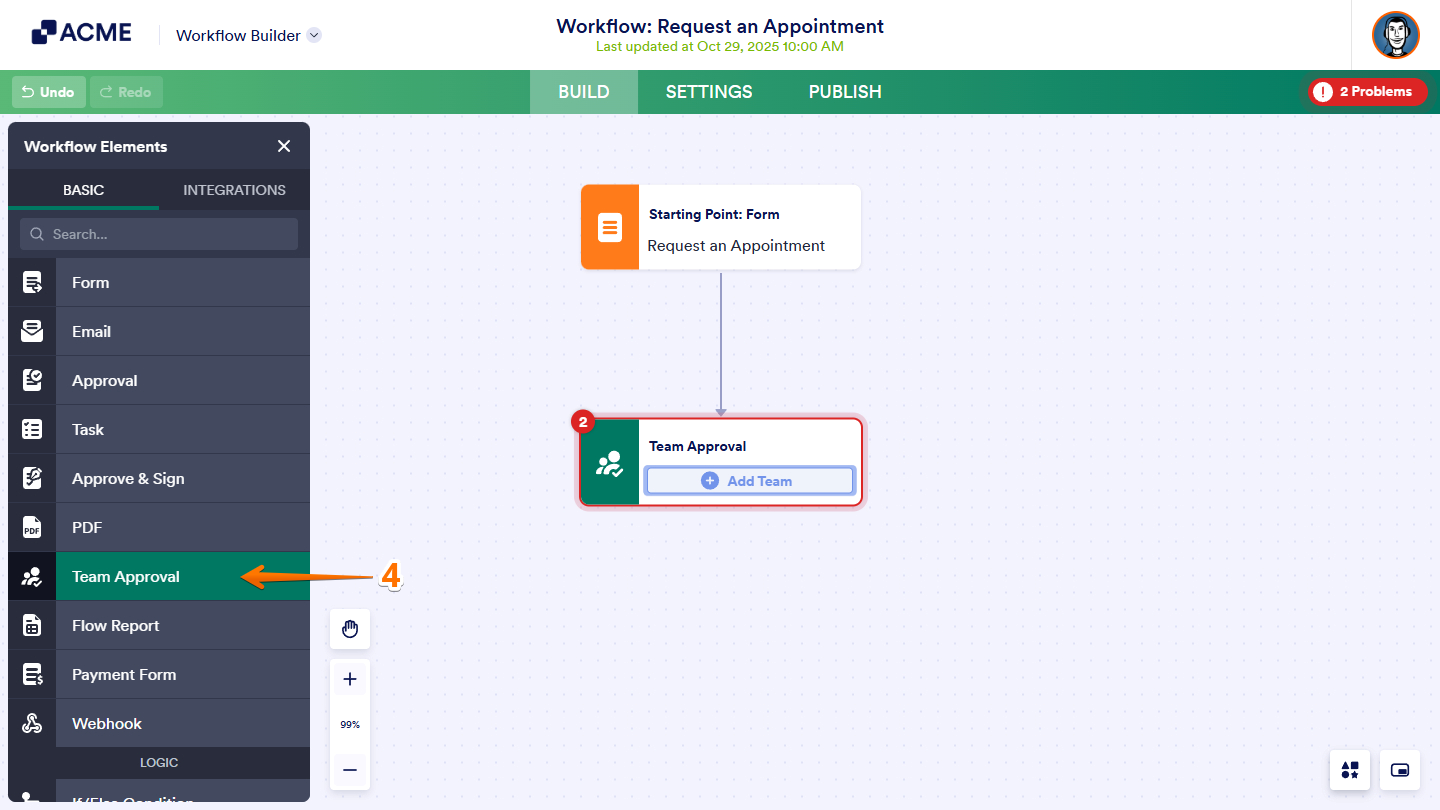Click the PDF file icon

(x=32, y=528)
